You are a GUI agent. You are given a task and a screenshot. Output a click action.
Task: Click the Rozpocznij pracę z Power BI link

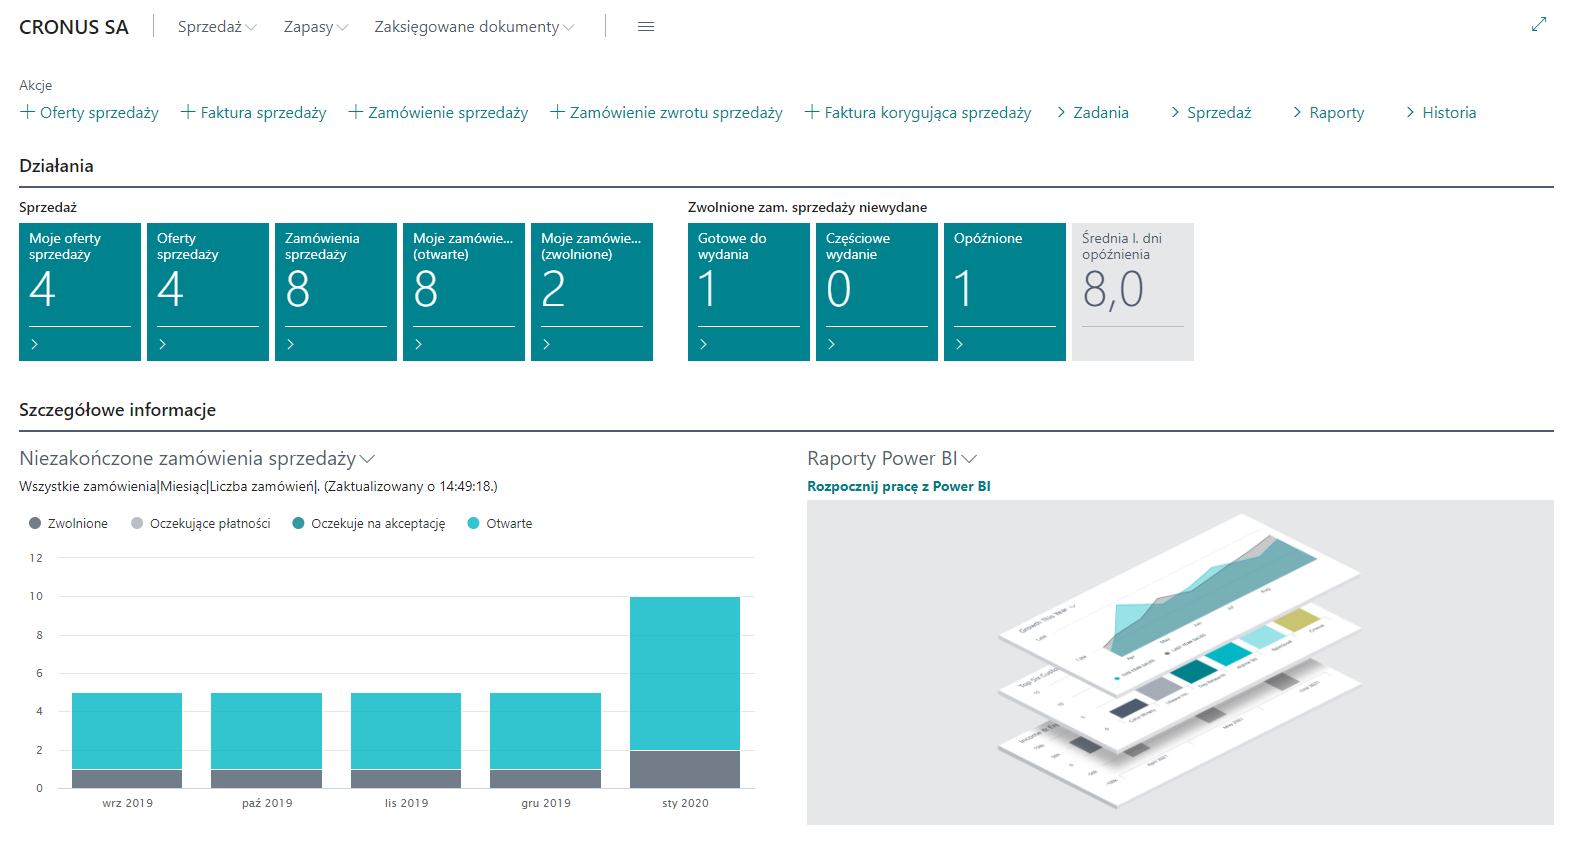898,487
